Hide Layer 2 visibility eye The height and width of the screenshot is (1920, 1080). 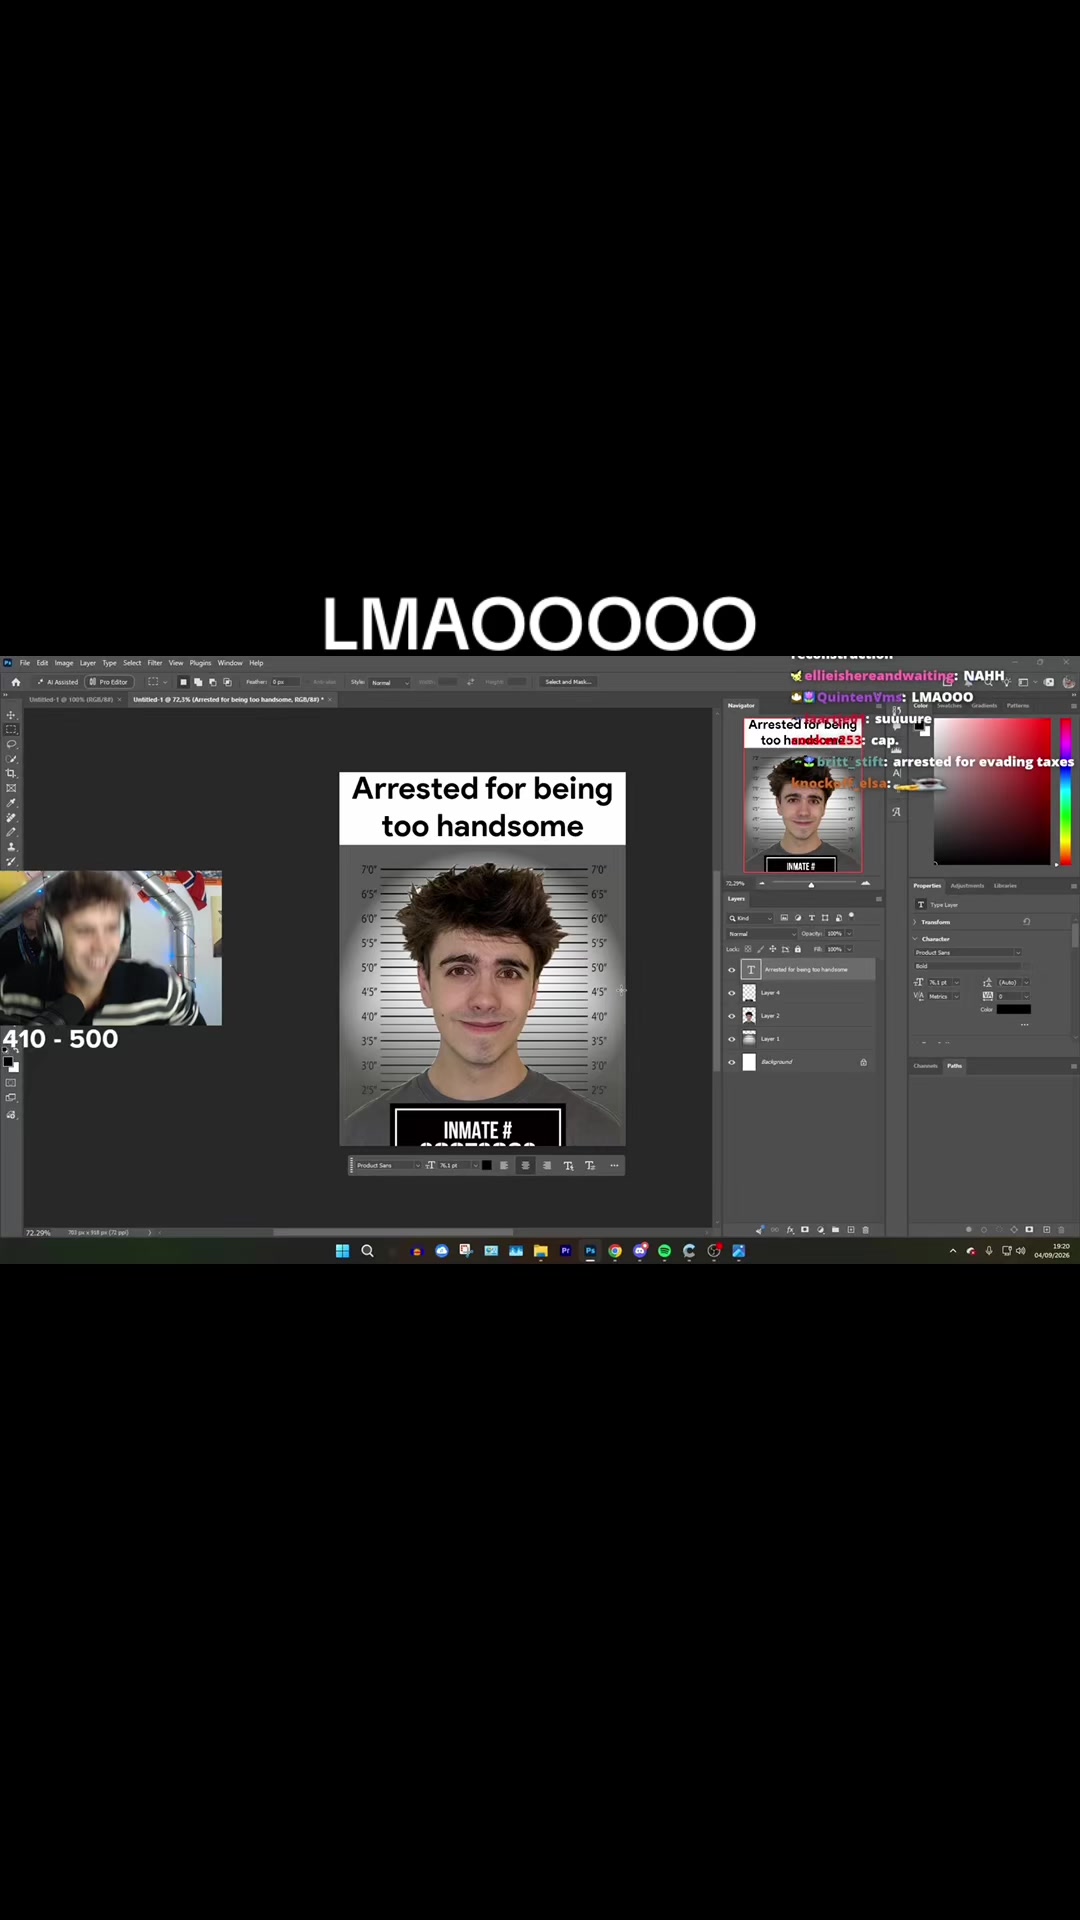[731, 1016]
